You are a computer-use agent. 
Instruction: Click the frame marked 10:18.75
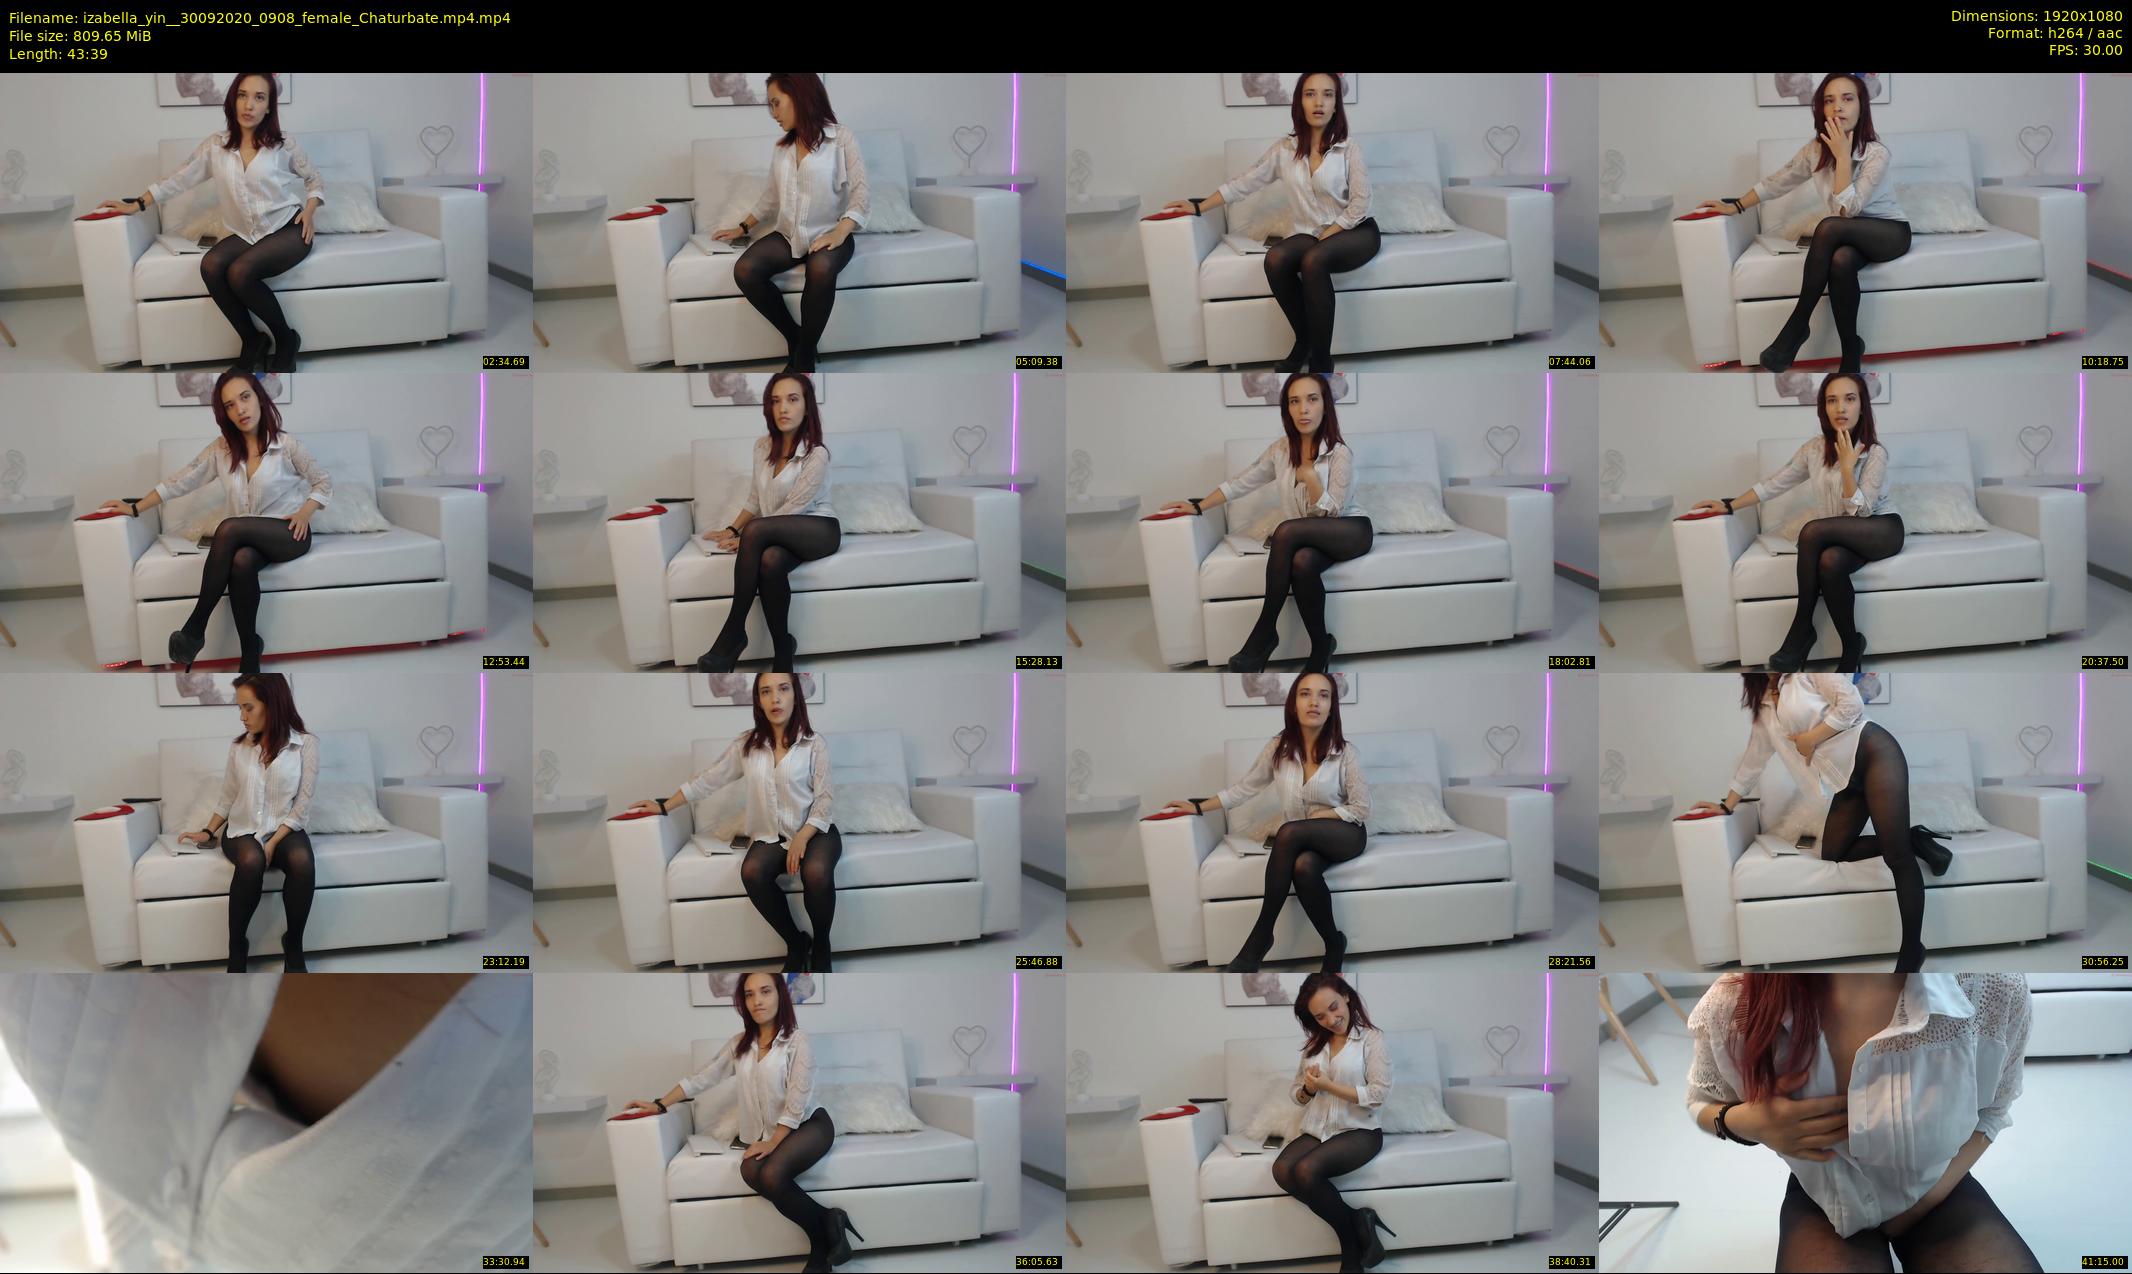1865,222
